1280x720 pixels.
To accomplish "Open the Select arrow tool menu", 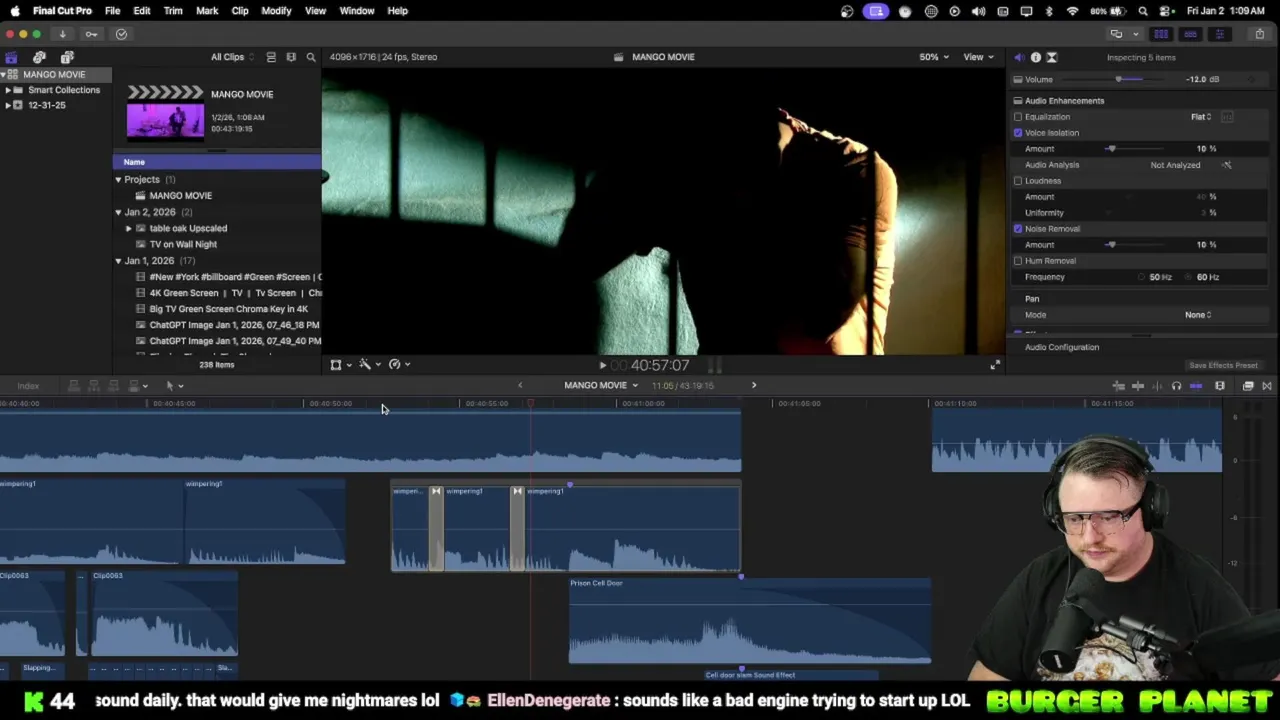I will coord(174,386).
